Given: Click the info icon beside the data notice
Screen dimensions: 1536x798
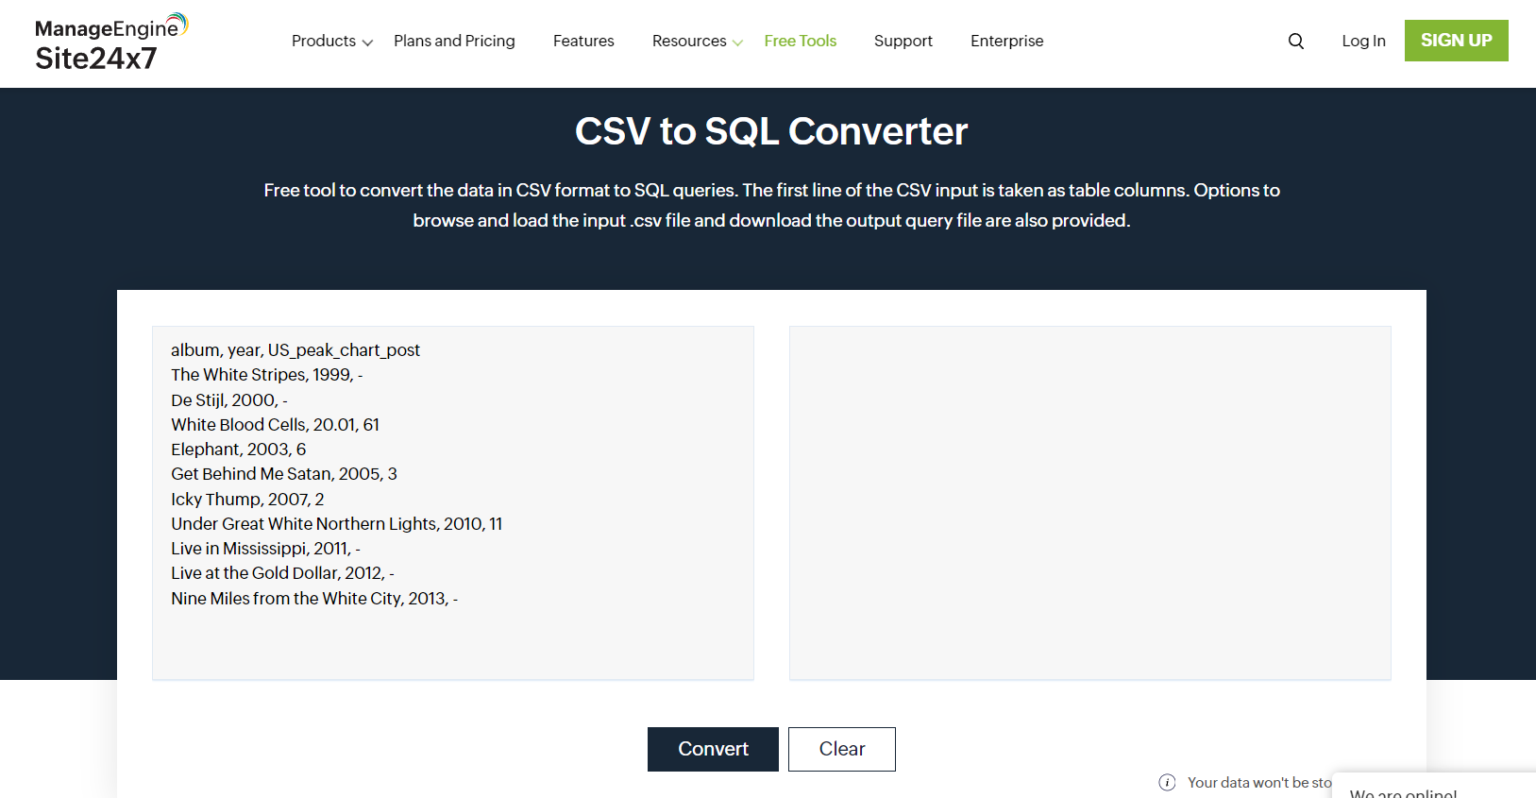Looking at the screenshot, I should pyautogui.click(x=1166, y=782).
